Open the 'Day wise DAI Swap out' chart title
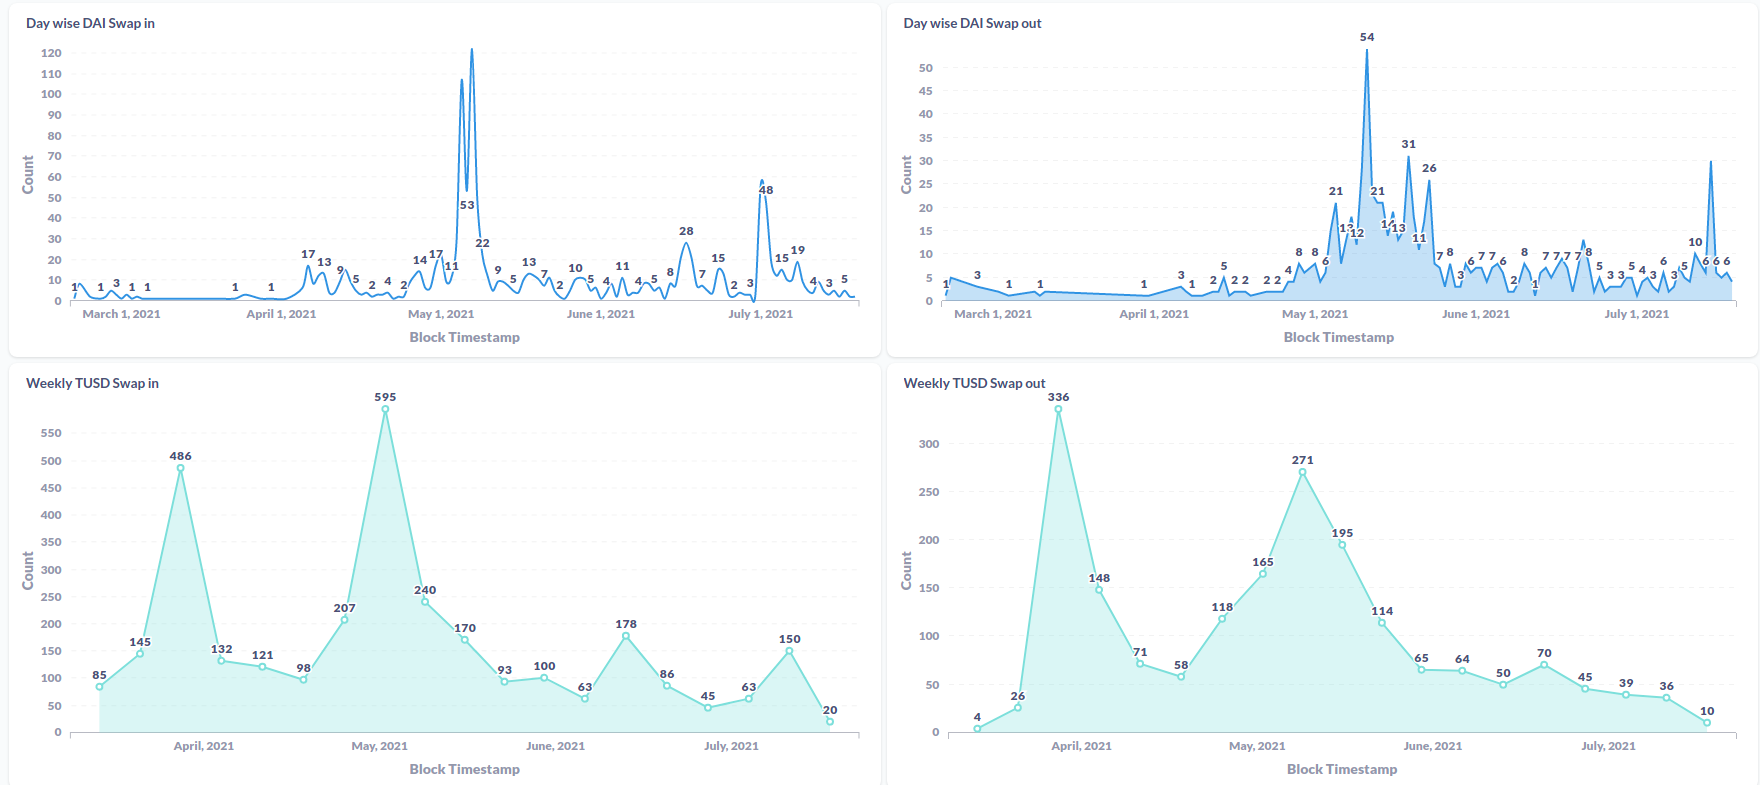The width and height of the screenshot is (1760, 785). 972,23
